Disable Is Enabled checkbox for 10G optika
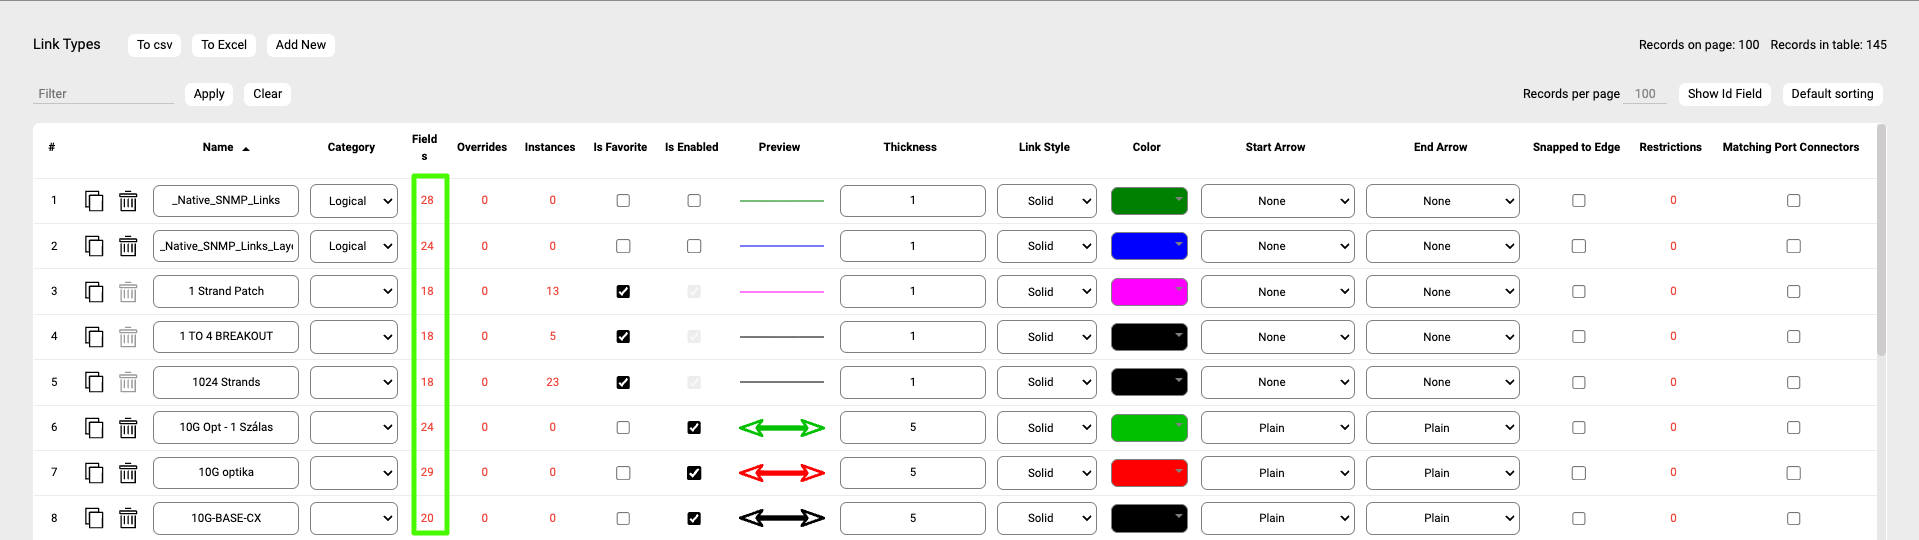1919x540 pixels. [x=694, y=473]
